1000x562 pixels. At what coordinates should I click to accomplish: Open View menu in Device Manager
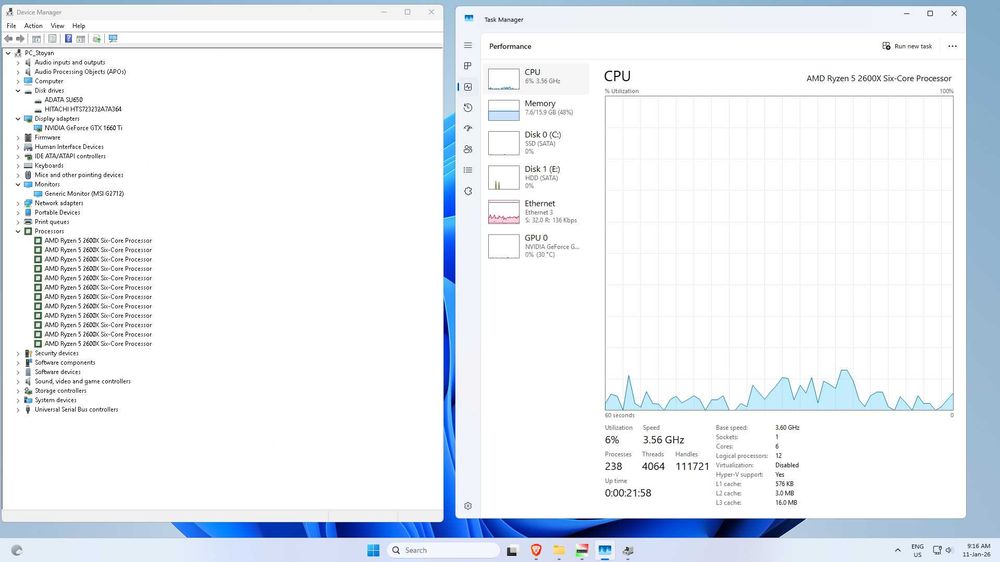(x=57, y=26)
